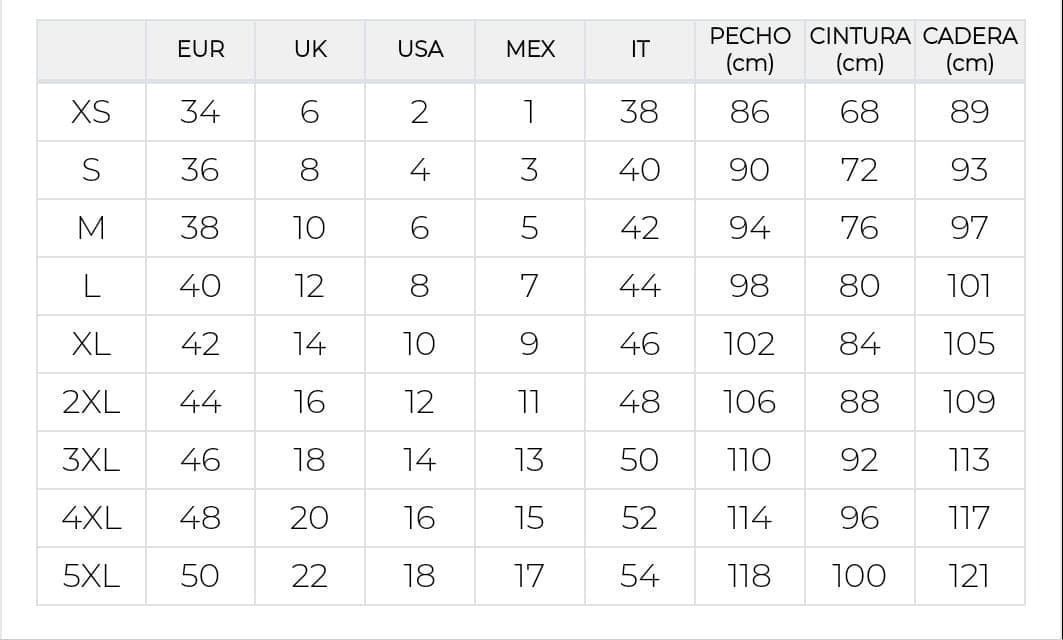
Task: Select the 4XL size row label
Action: click(91, 518)
